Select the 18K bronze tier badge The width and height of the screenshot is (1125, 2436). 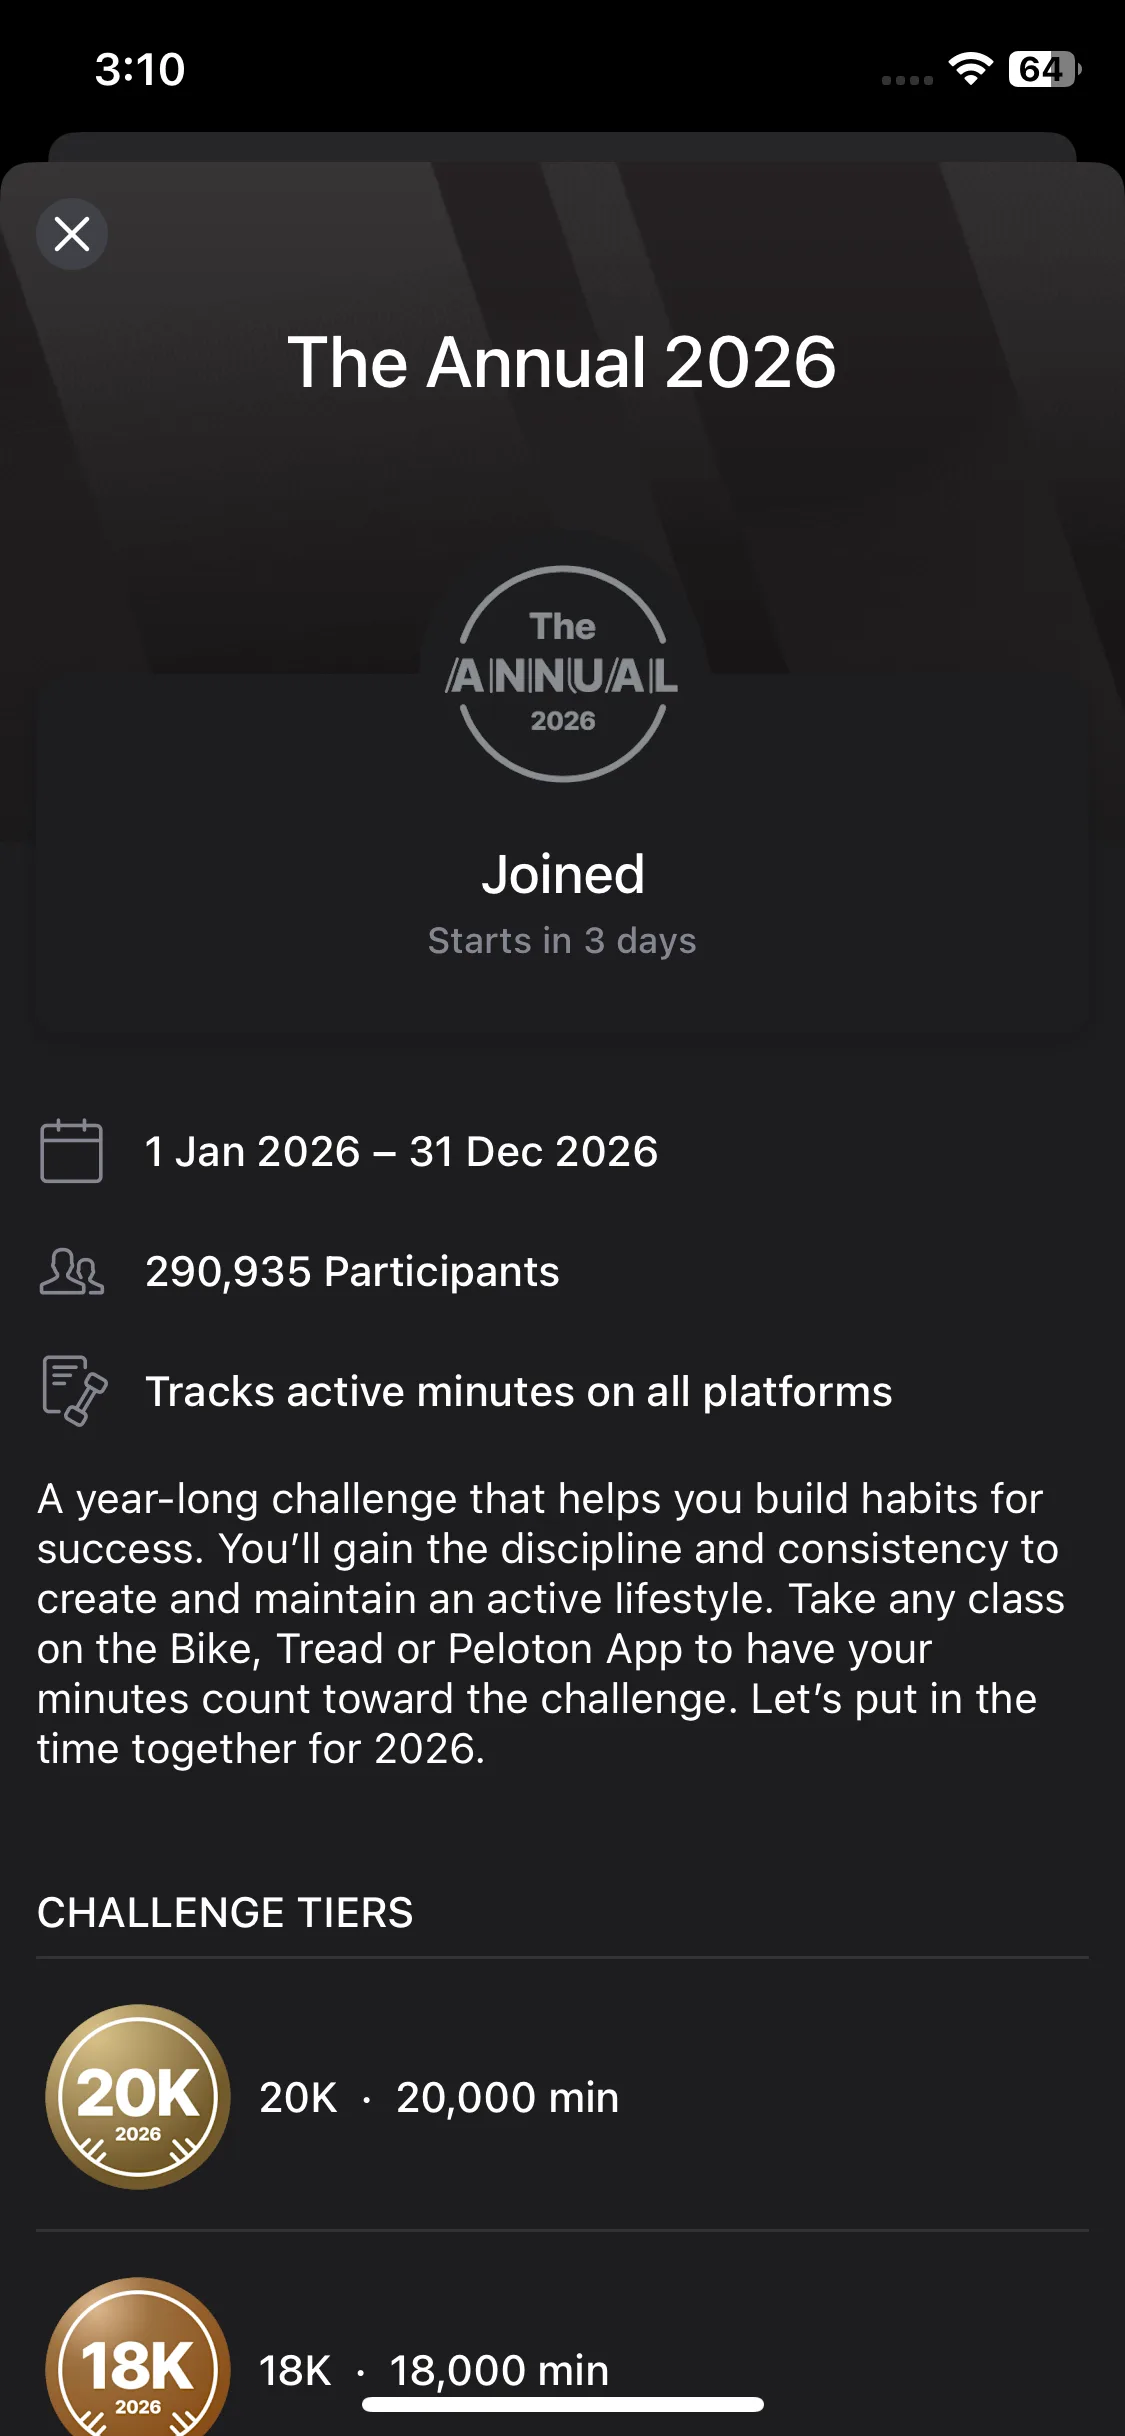138,2364
